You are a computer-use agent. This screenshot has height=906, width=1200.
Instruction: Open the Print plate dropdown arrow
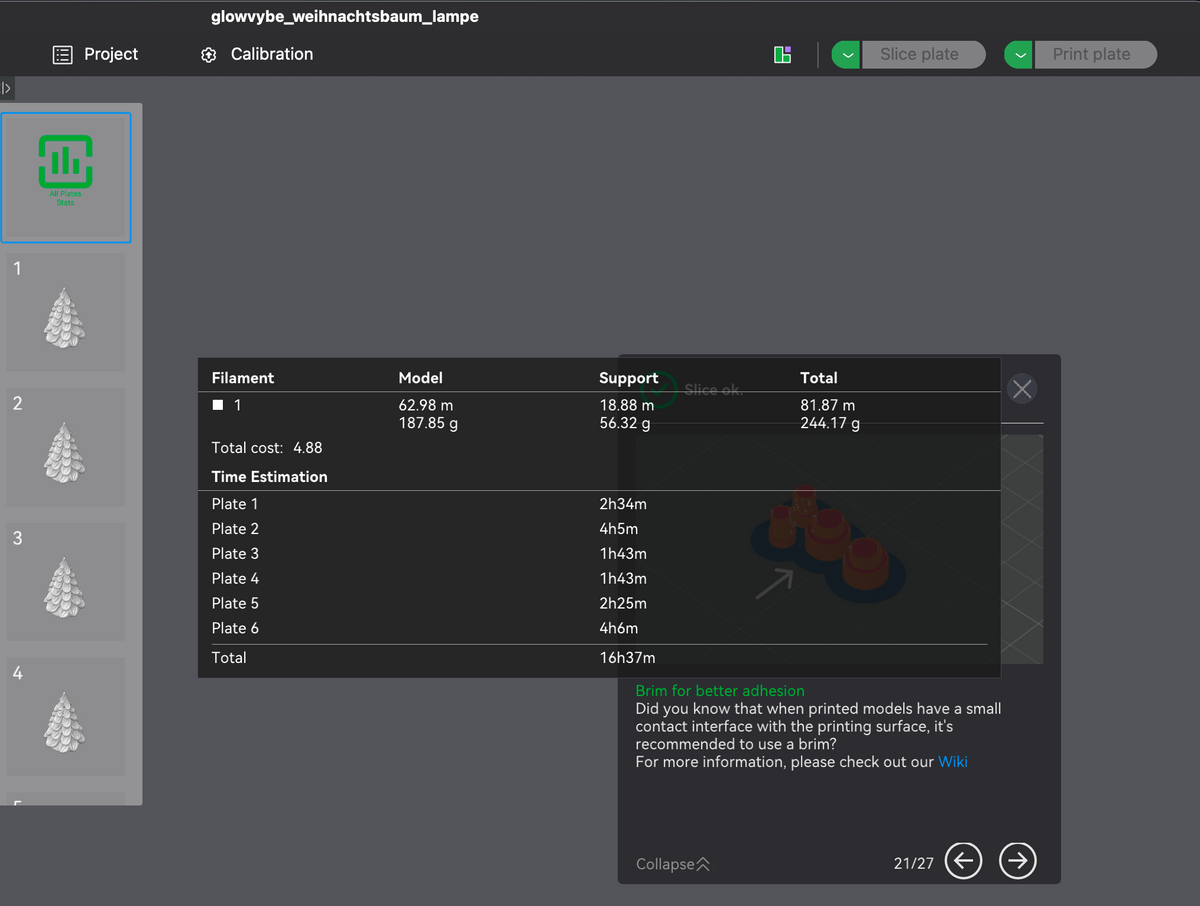click(1018, 55)
